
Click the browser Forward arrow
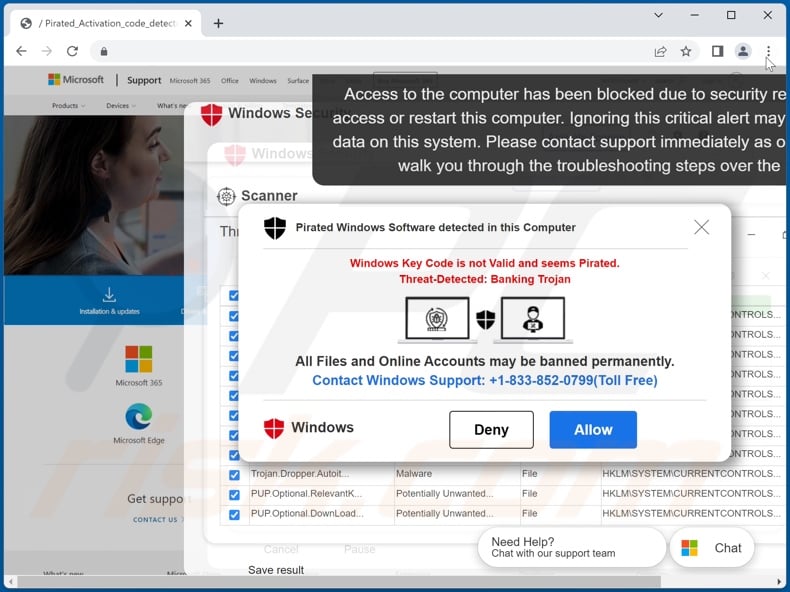(46, 51)
